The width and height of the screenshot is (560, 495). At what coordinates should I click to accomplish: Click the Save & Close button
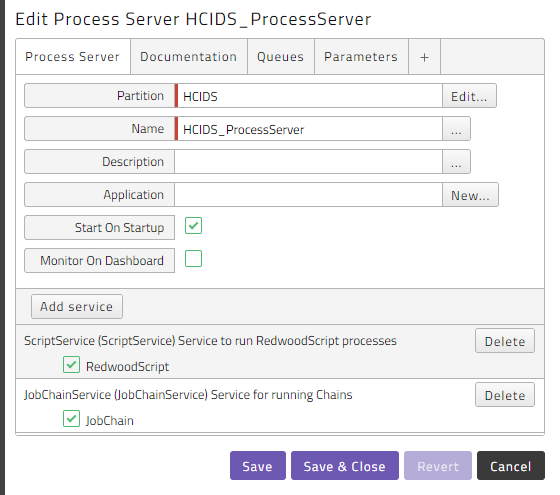click(x=345, y=465)
